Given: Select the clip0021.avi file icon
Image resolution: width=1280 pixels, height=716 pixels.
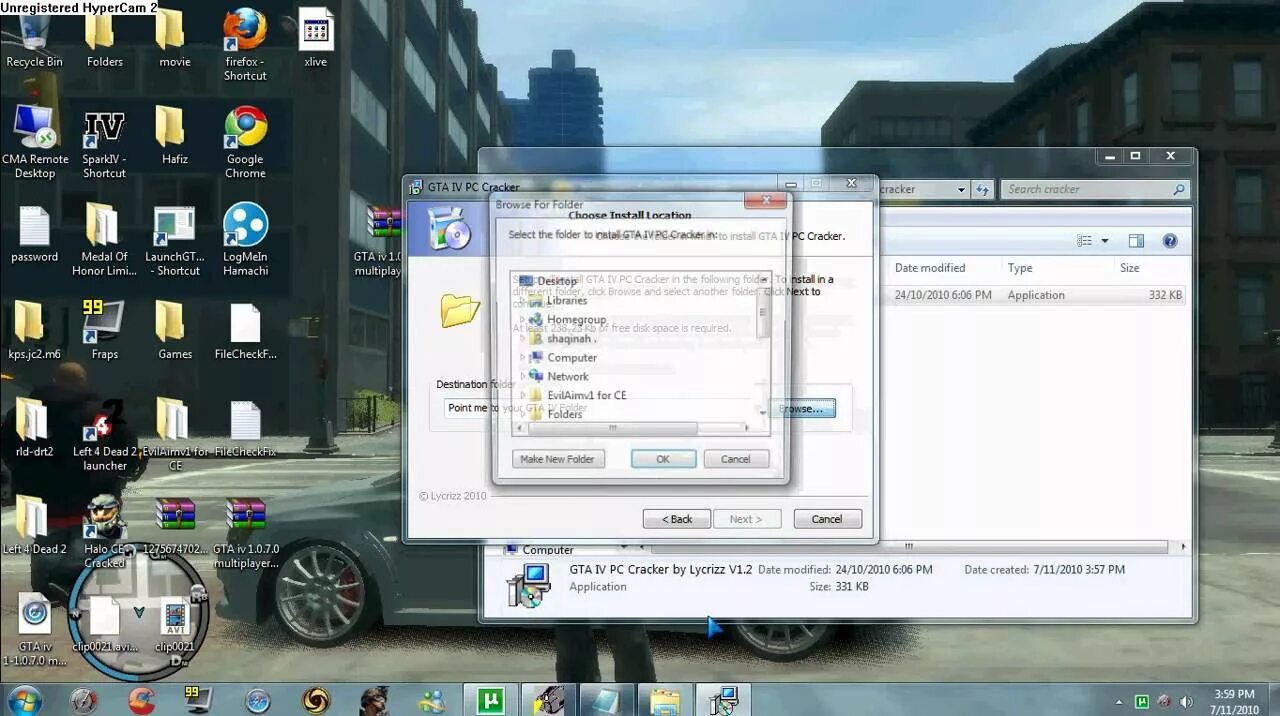Looking at the screenshot, I should click(x=104, y=625).
